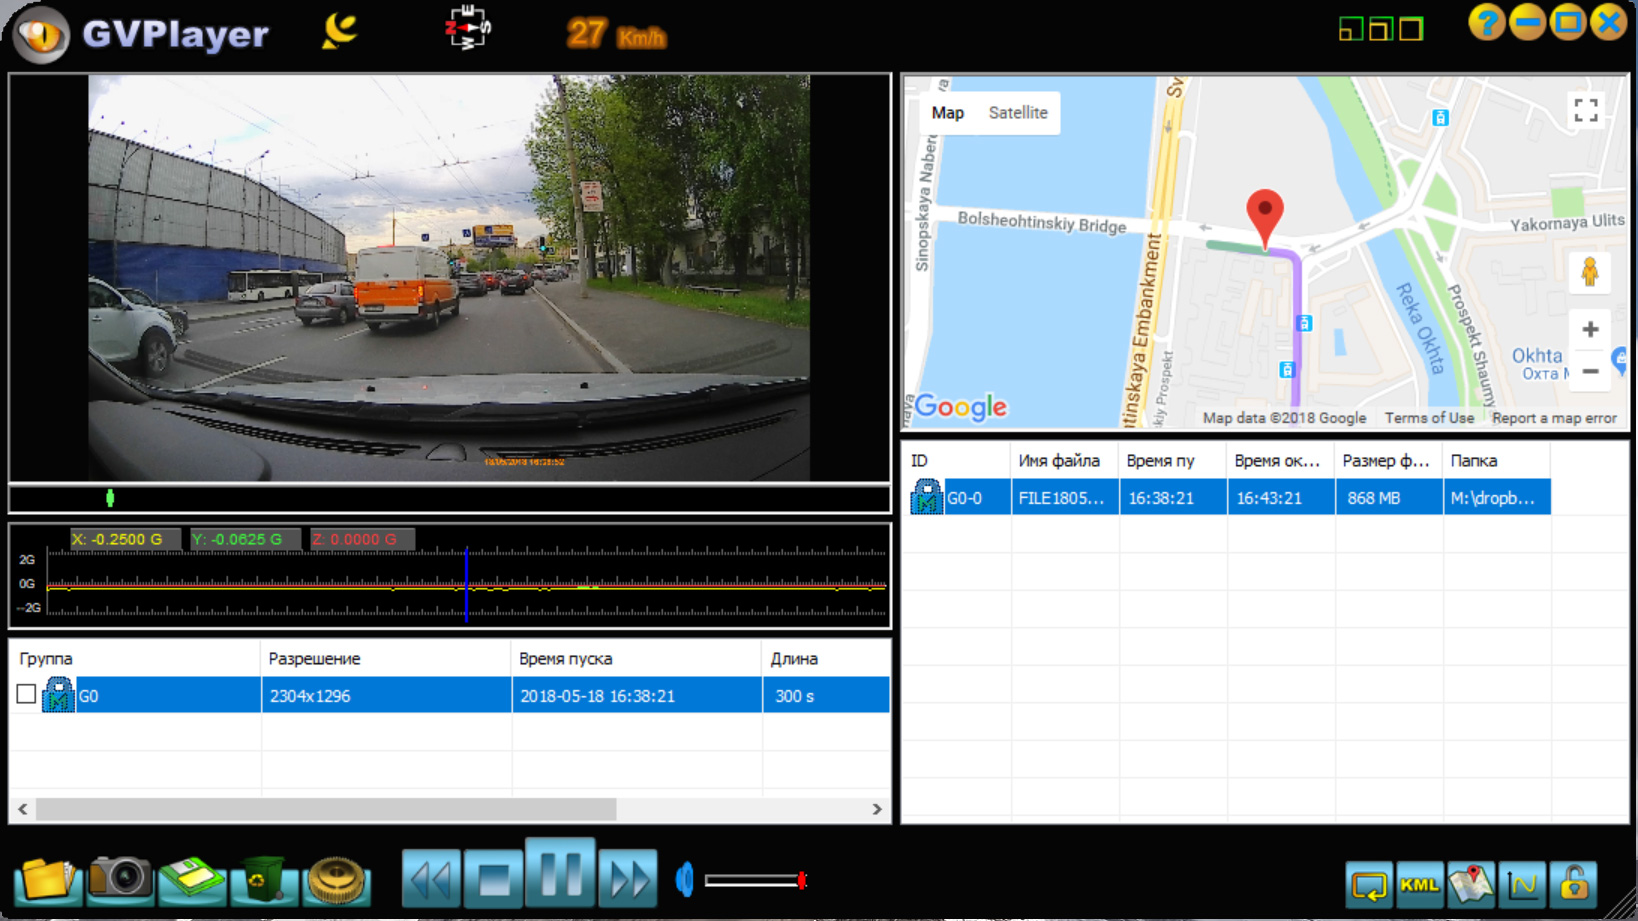Switch map to Satellite view

pyautogui.click(x=1018, y=113)
